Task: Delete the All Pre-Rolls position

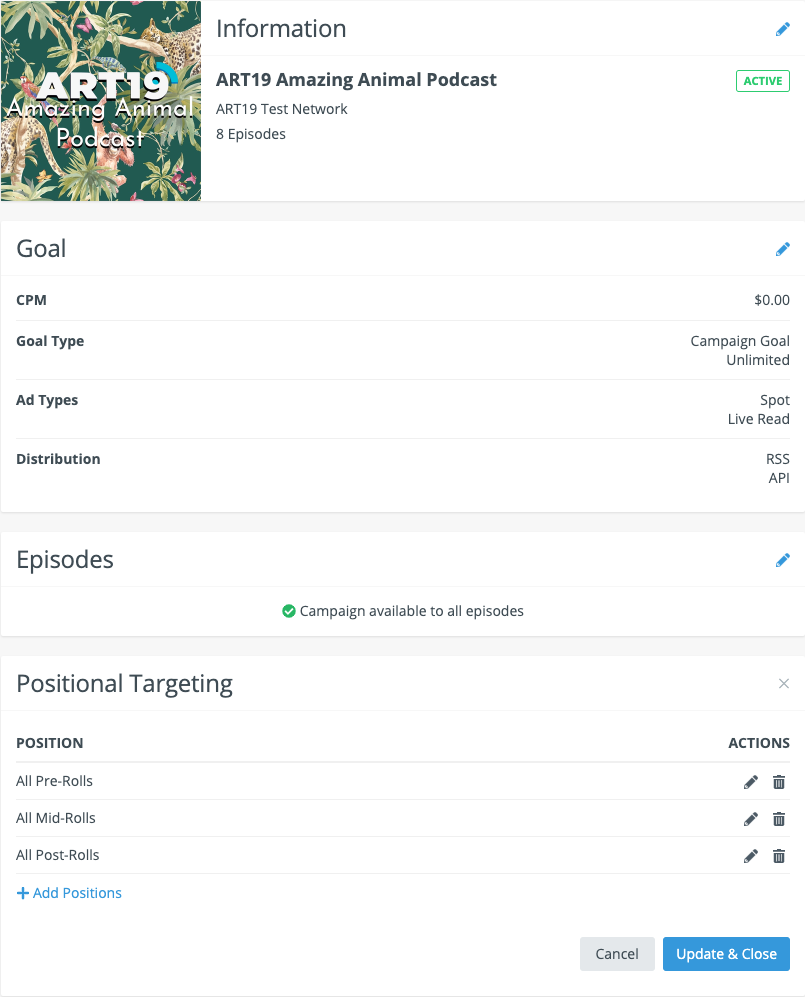Action: pos(779,782)
